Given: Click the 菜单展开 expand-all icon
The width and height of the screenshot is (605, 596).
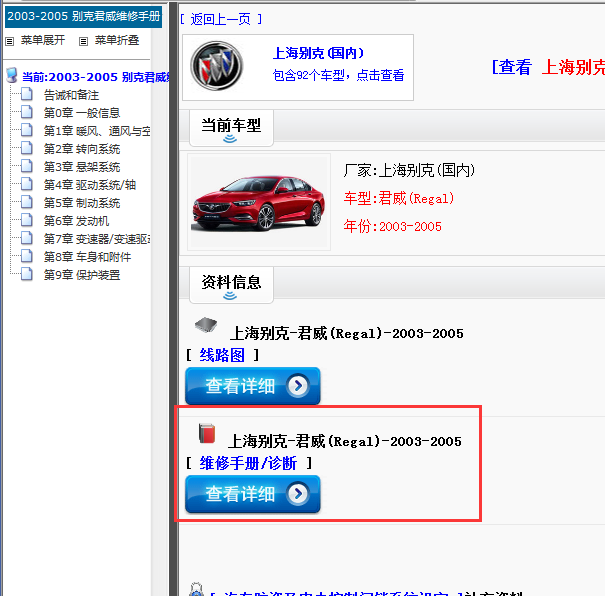Looking at the screenshot, I should (x=10, y=41).
